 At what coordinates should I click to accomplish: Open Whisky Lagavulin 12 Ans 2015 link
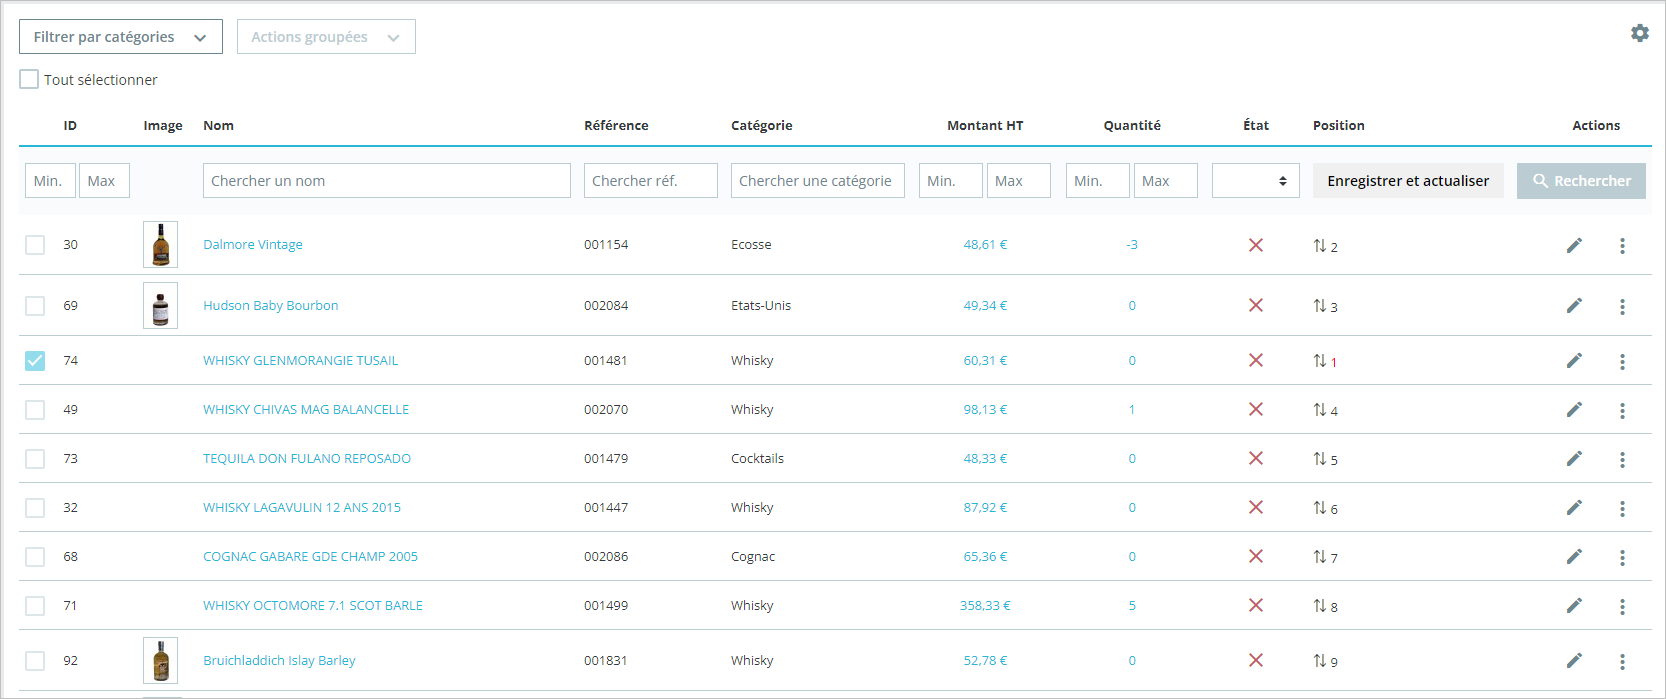coord(301,507)
